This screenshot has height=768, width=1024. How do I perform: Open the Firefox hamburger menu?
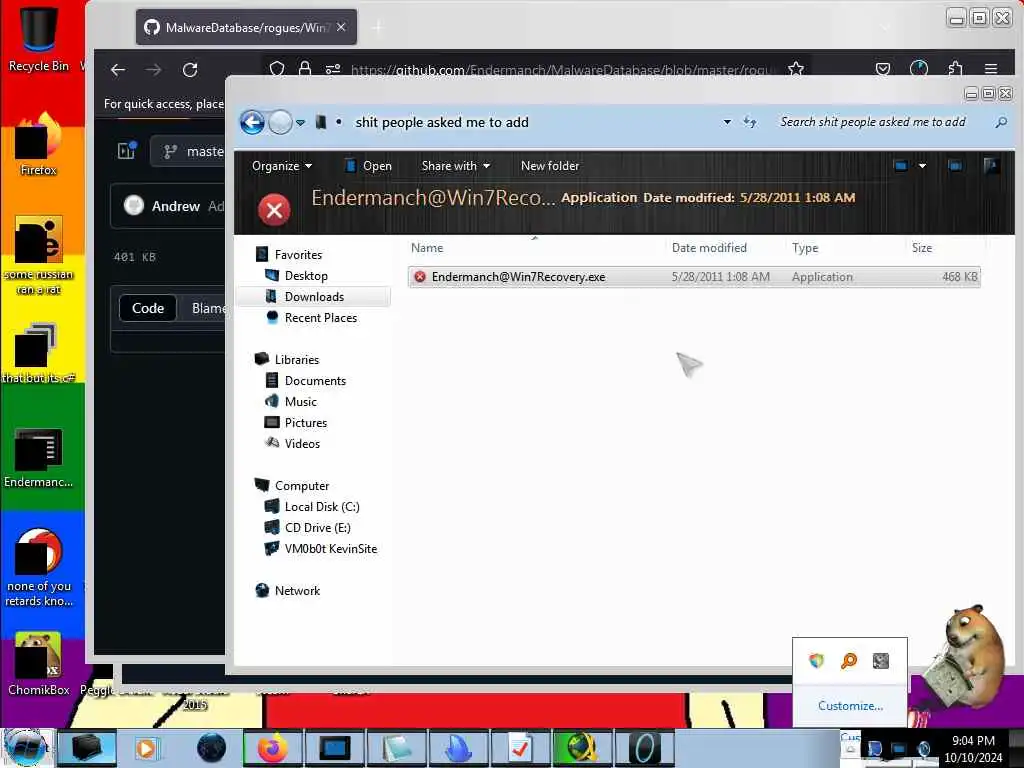coord(991,69)
